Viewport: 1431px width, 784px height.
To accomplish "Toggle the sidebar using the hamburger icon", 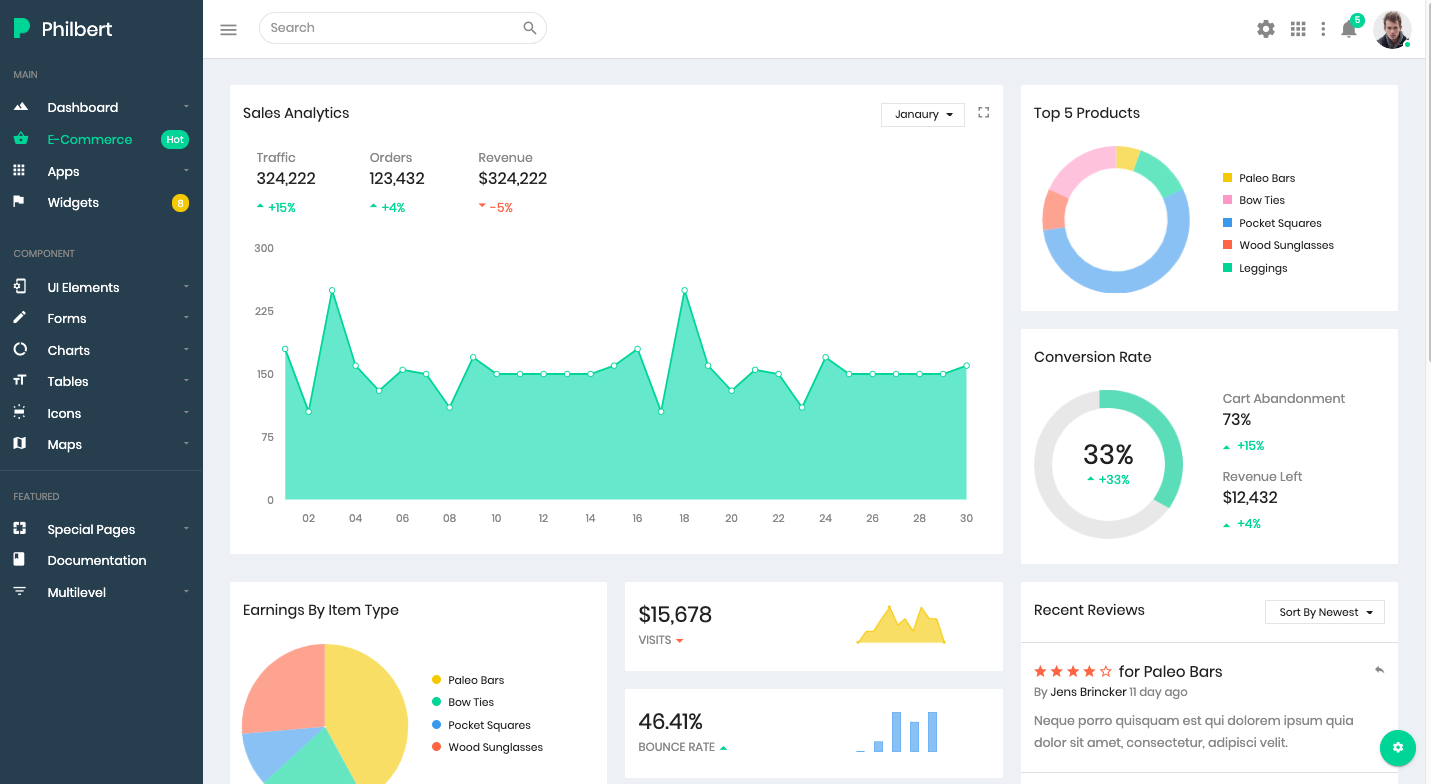I will 228,29.
